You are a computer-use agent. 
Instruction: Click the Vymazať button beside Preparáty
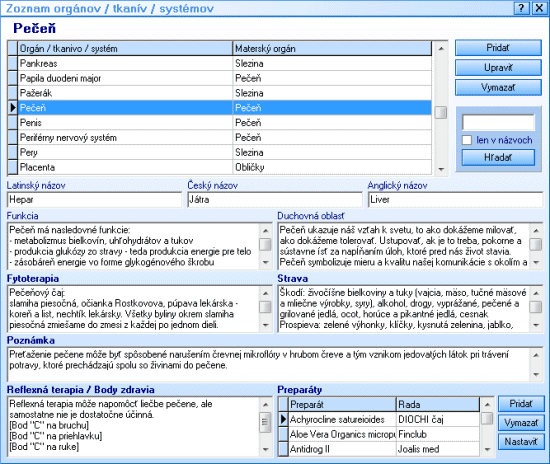click(521, 423)
